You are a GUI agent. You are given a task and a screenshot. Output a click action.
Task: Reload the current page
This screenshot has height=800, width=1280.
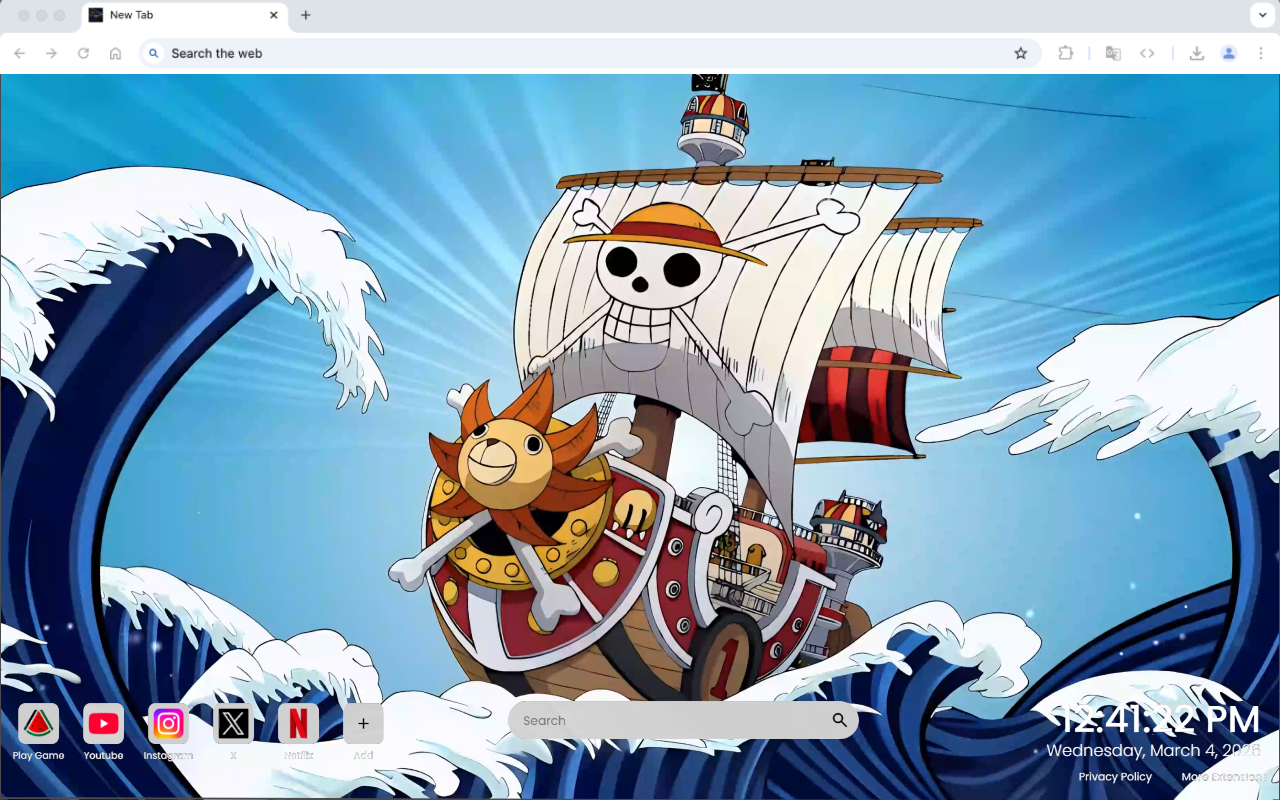(84, 53)
